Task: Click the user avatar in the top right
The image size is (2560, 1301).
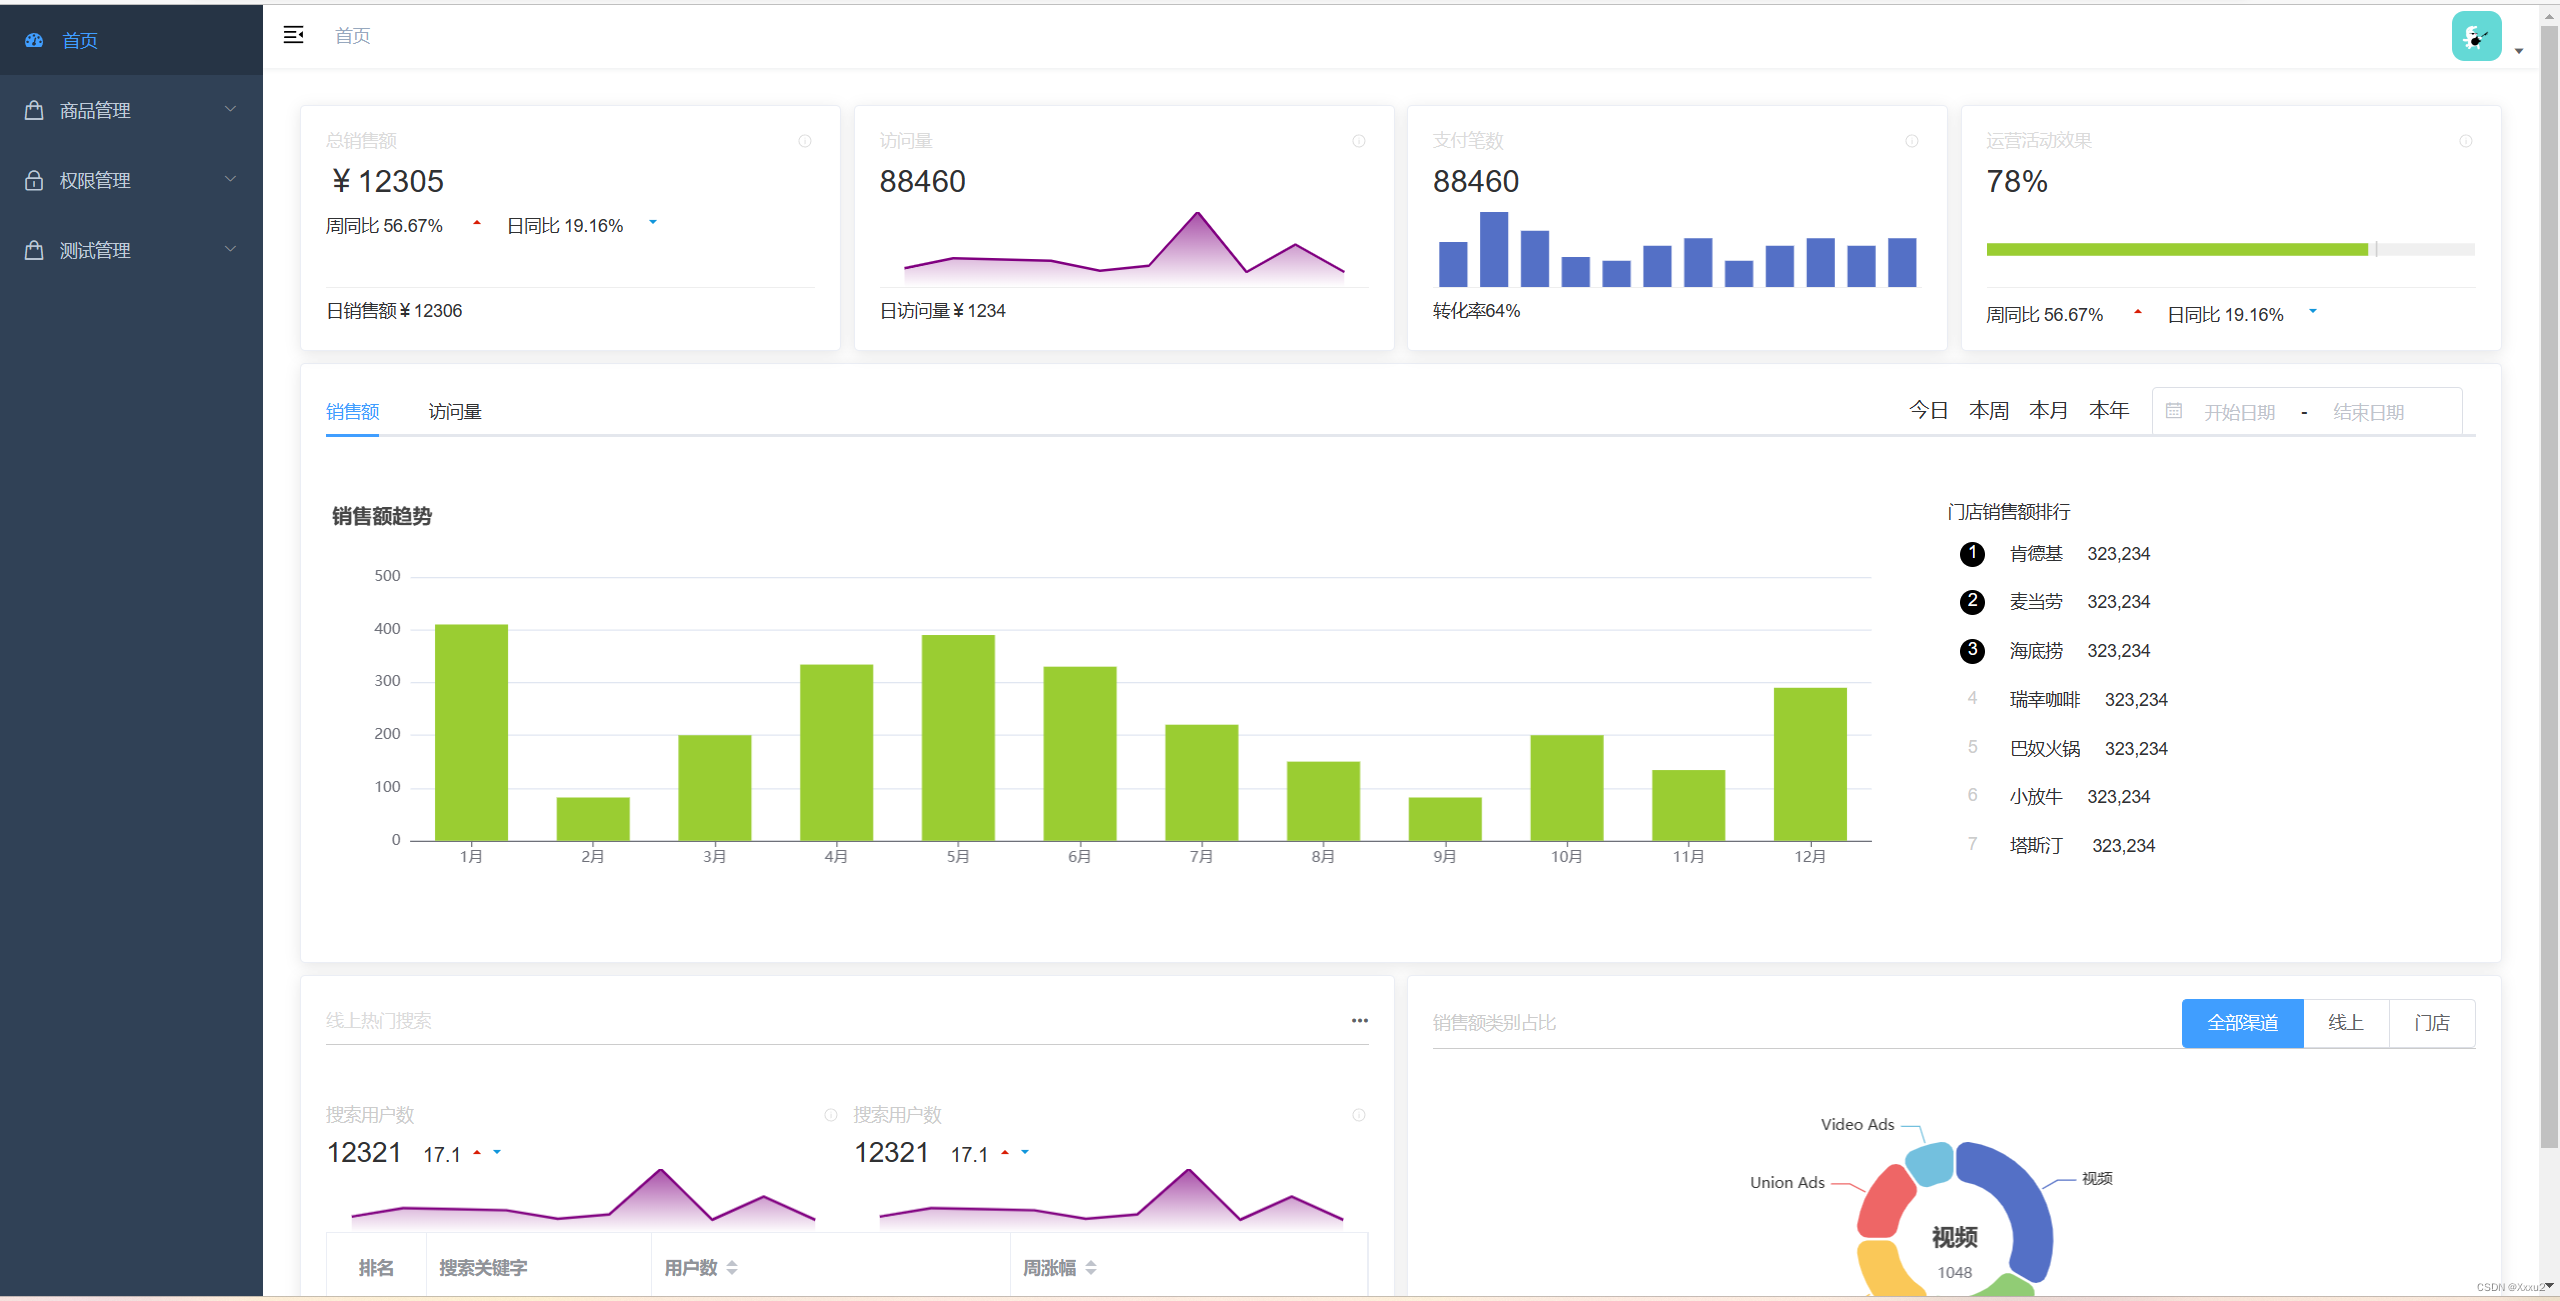Action: click(2476, 37)
